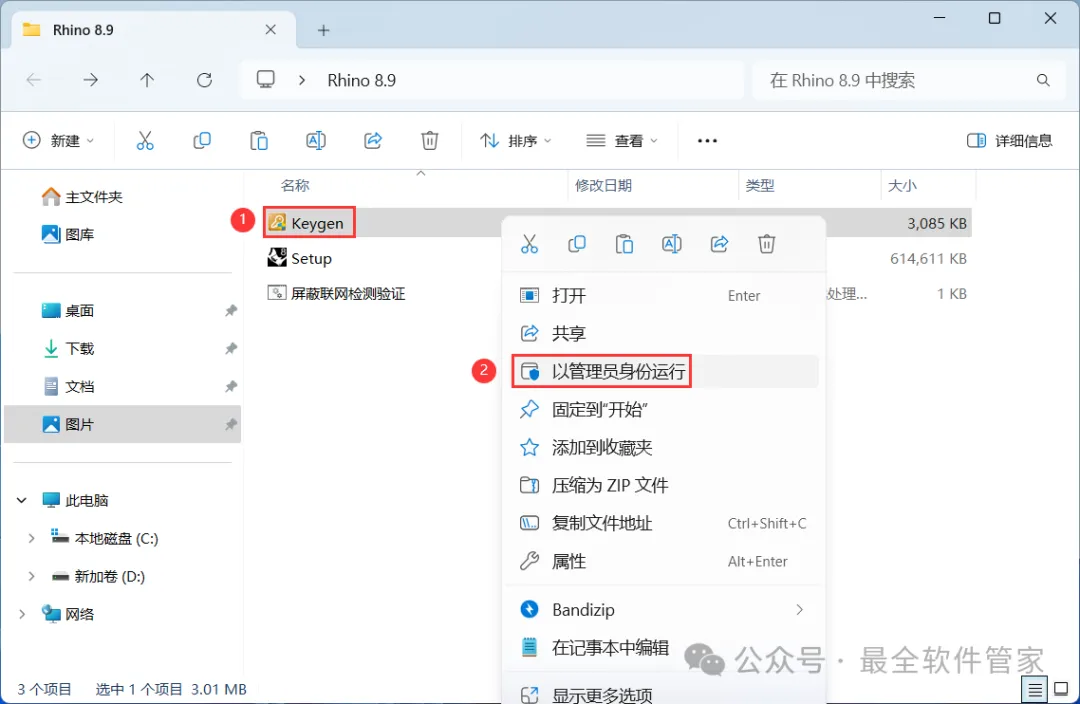Collapse the 此电脑 tree node
This screenshot has width=1080, height=704.
pyautogui.click(x=22, y=500)
